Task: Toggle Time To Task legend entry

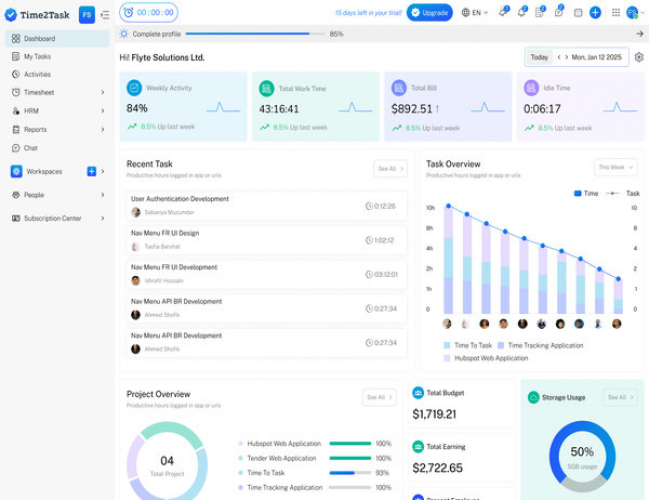Action: [468, 345]
